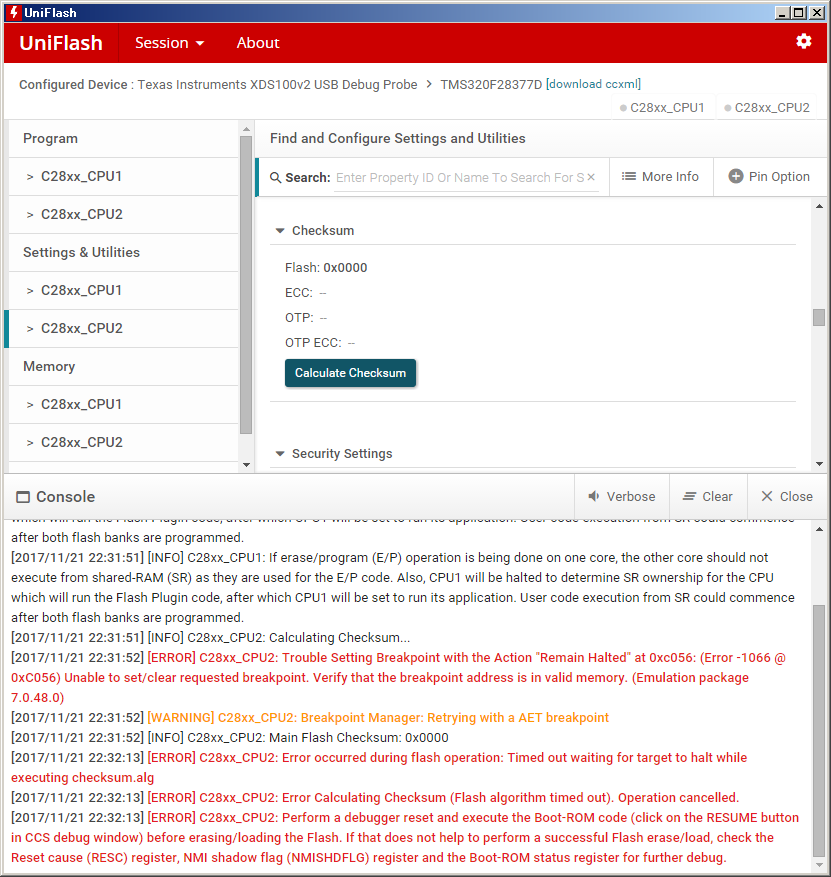Image resolution: width=831 pixels, height=877 pixels.
Task: Click the sidebar scroll up arrow
Action: (x=246, y=129)
